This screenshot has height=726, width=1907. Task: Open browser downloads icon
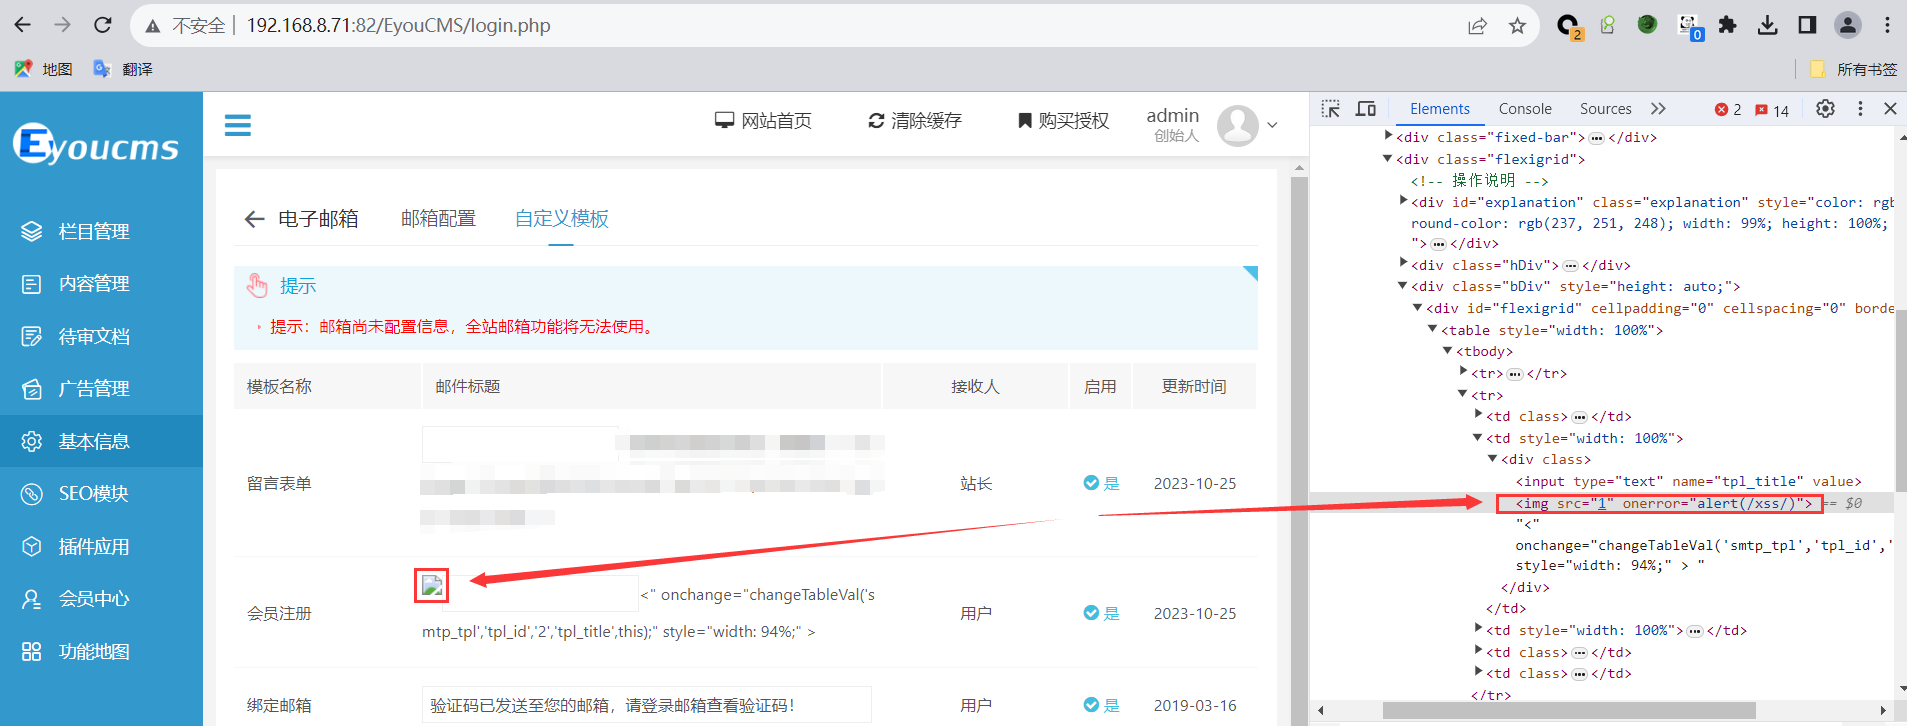click(1767, 25)
